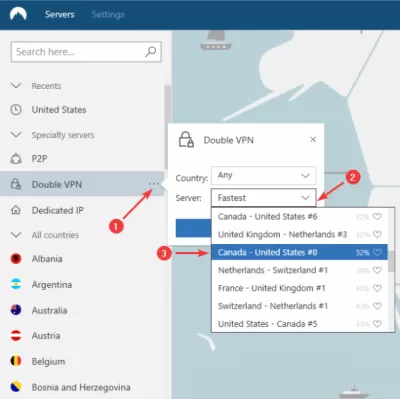
Task: Click the server dropdown list scrollbar
Action: [x=391, y=262]
